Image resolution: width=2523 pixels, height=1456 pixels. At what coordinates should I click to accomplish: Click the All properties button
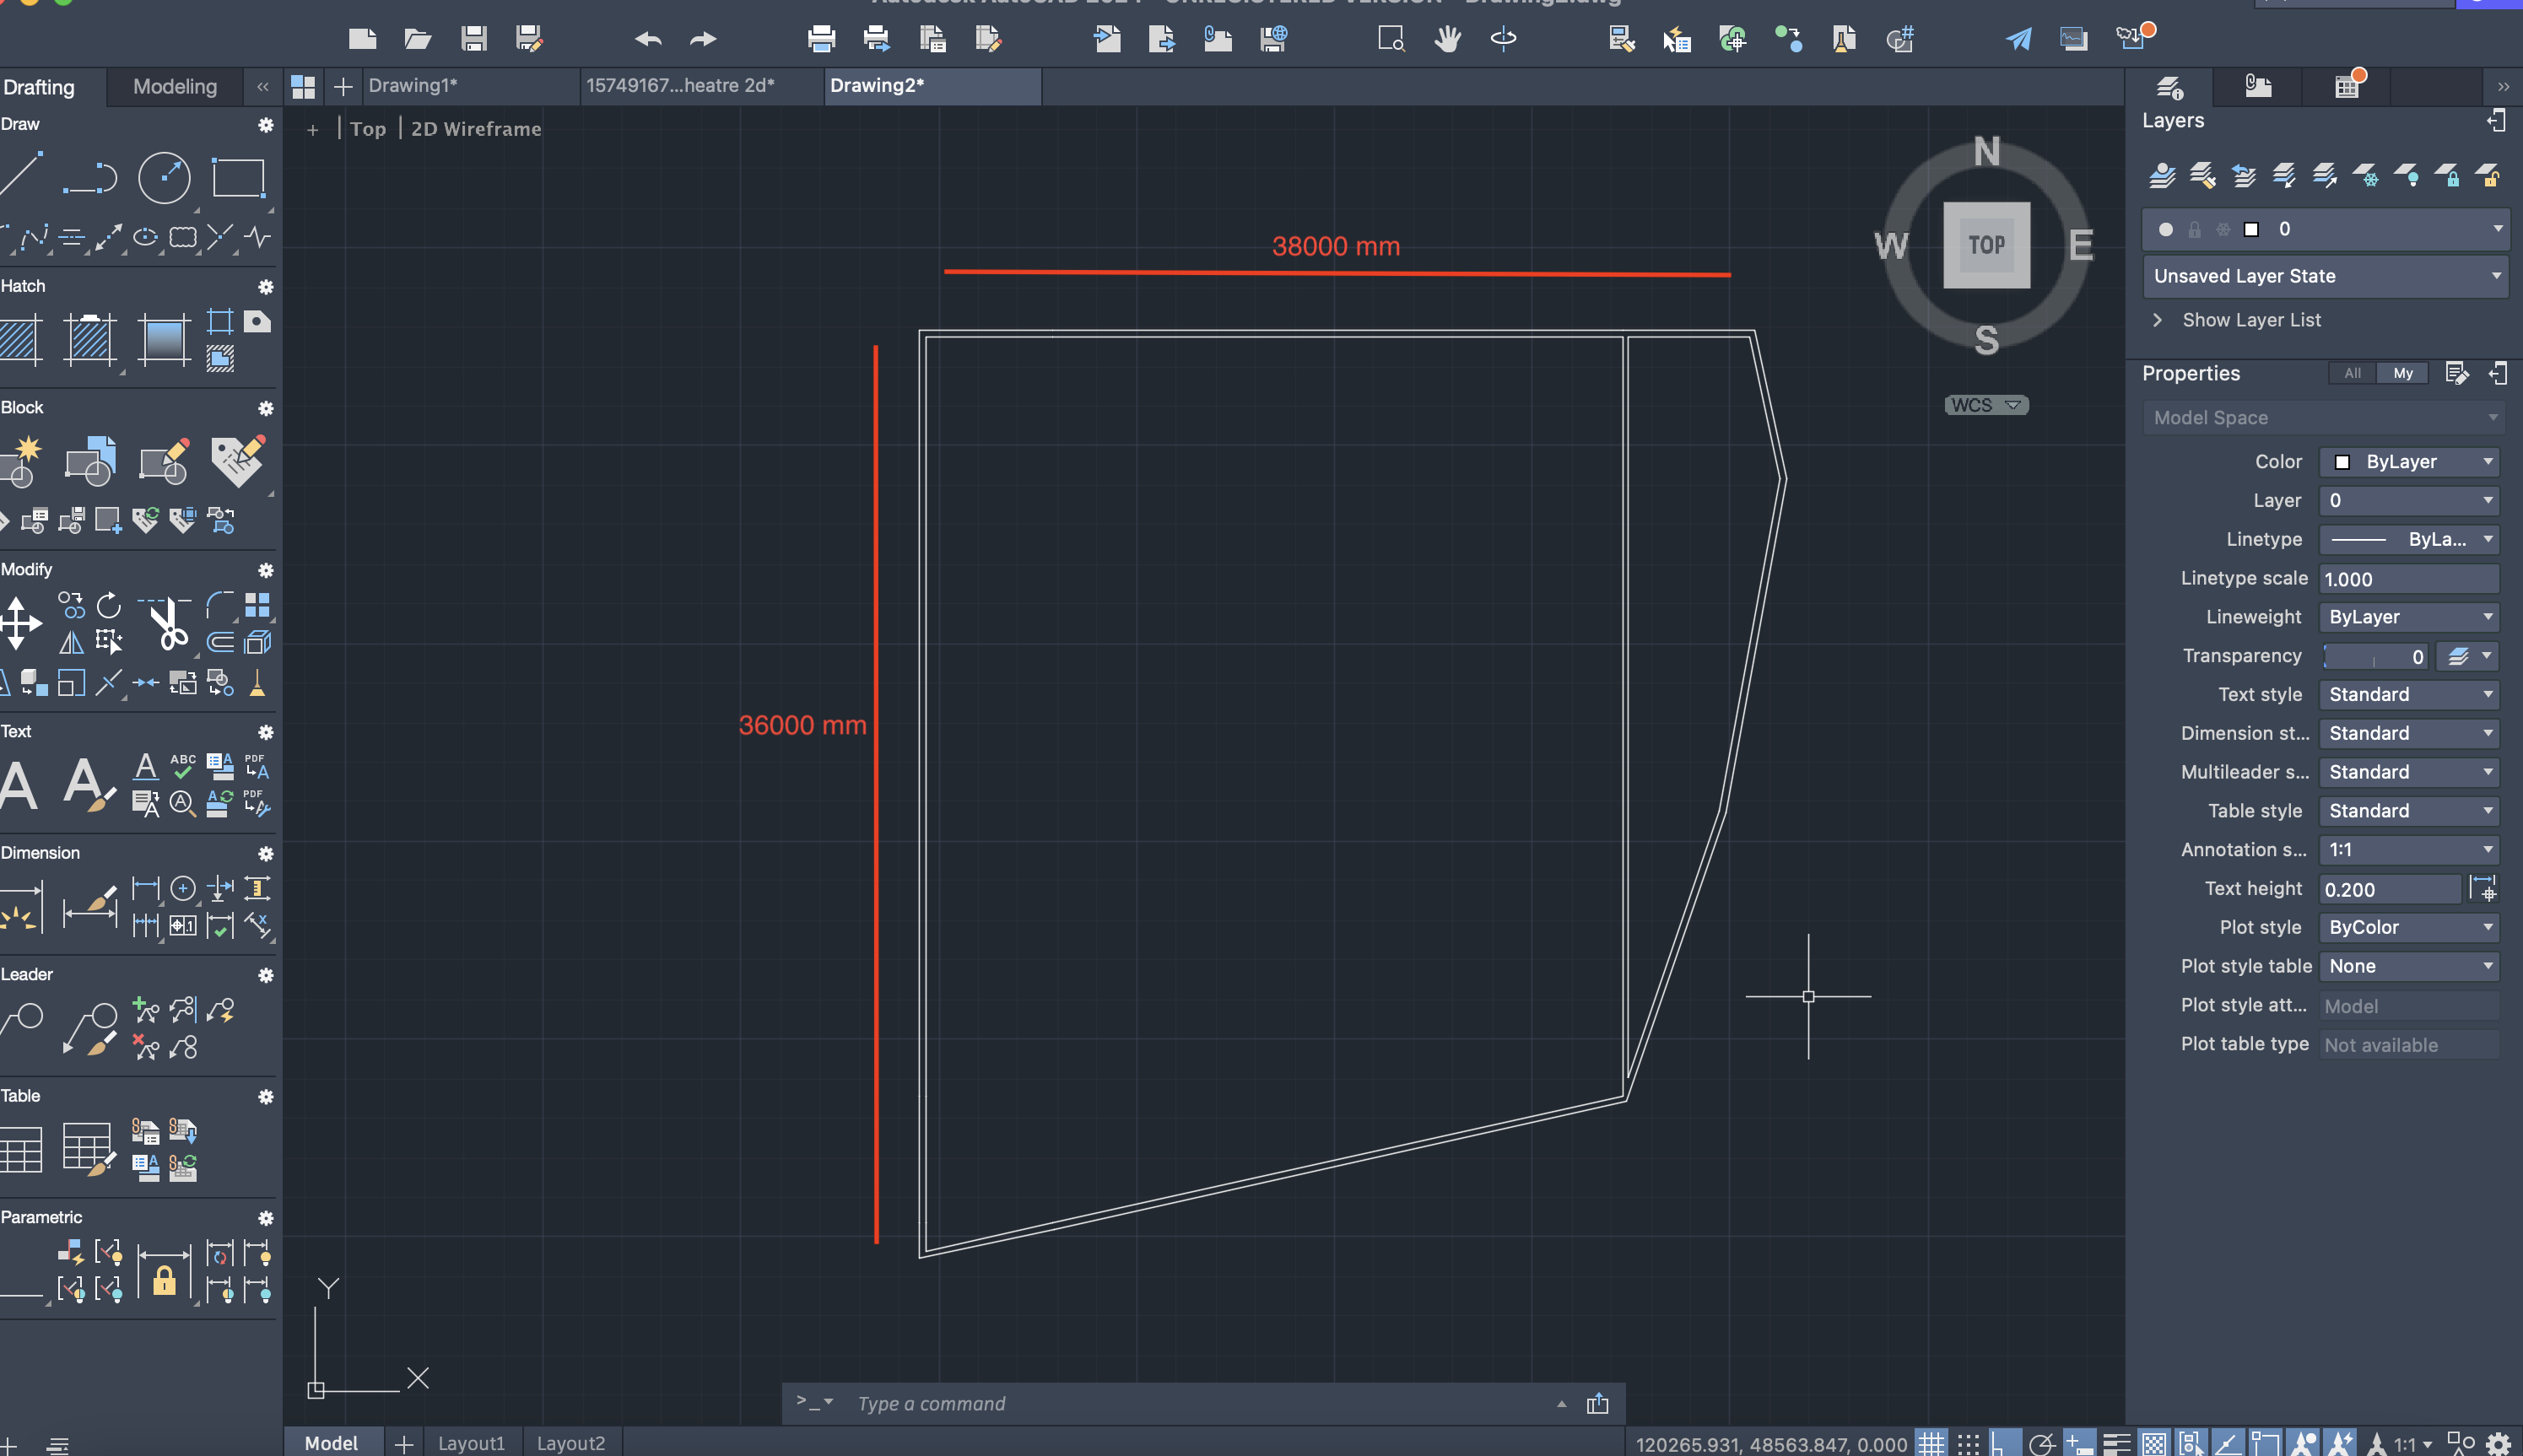[2352, 373]
